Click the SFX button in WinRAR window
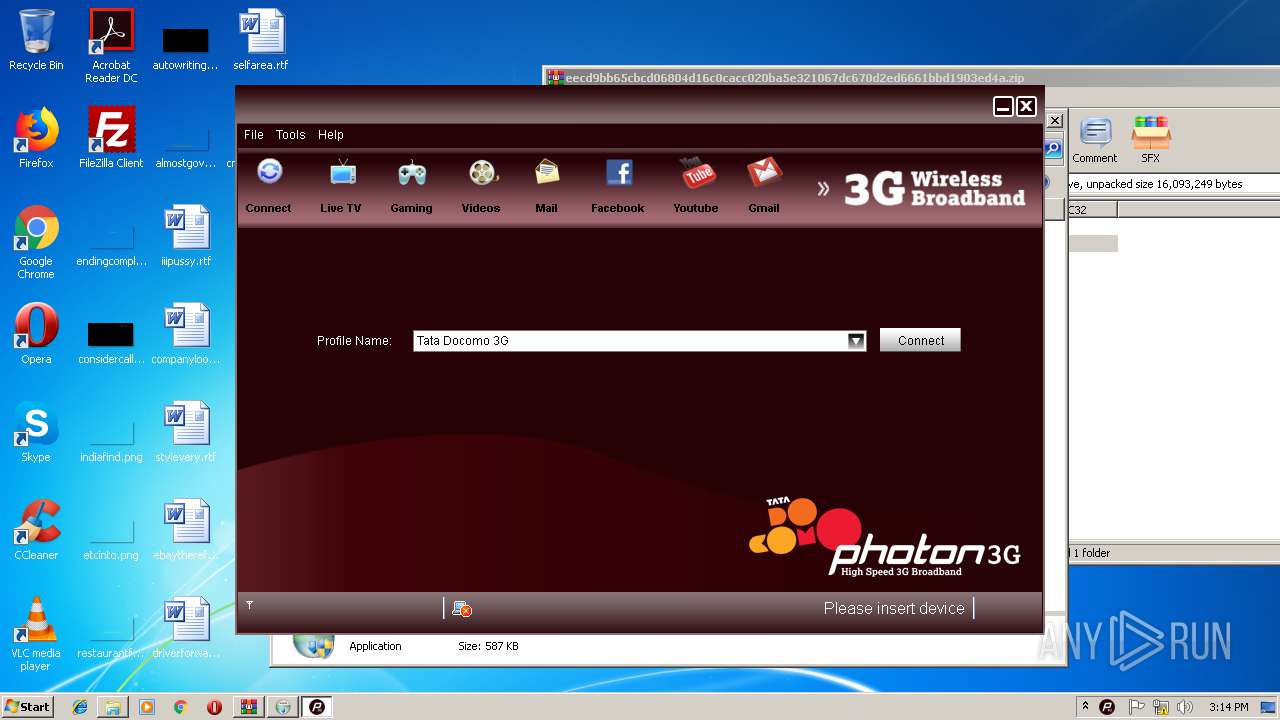 click(x=1151, y=140)
